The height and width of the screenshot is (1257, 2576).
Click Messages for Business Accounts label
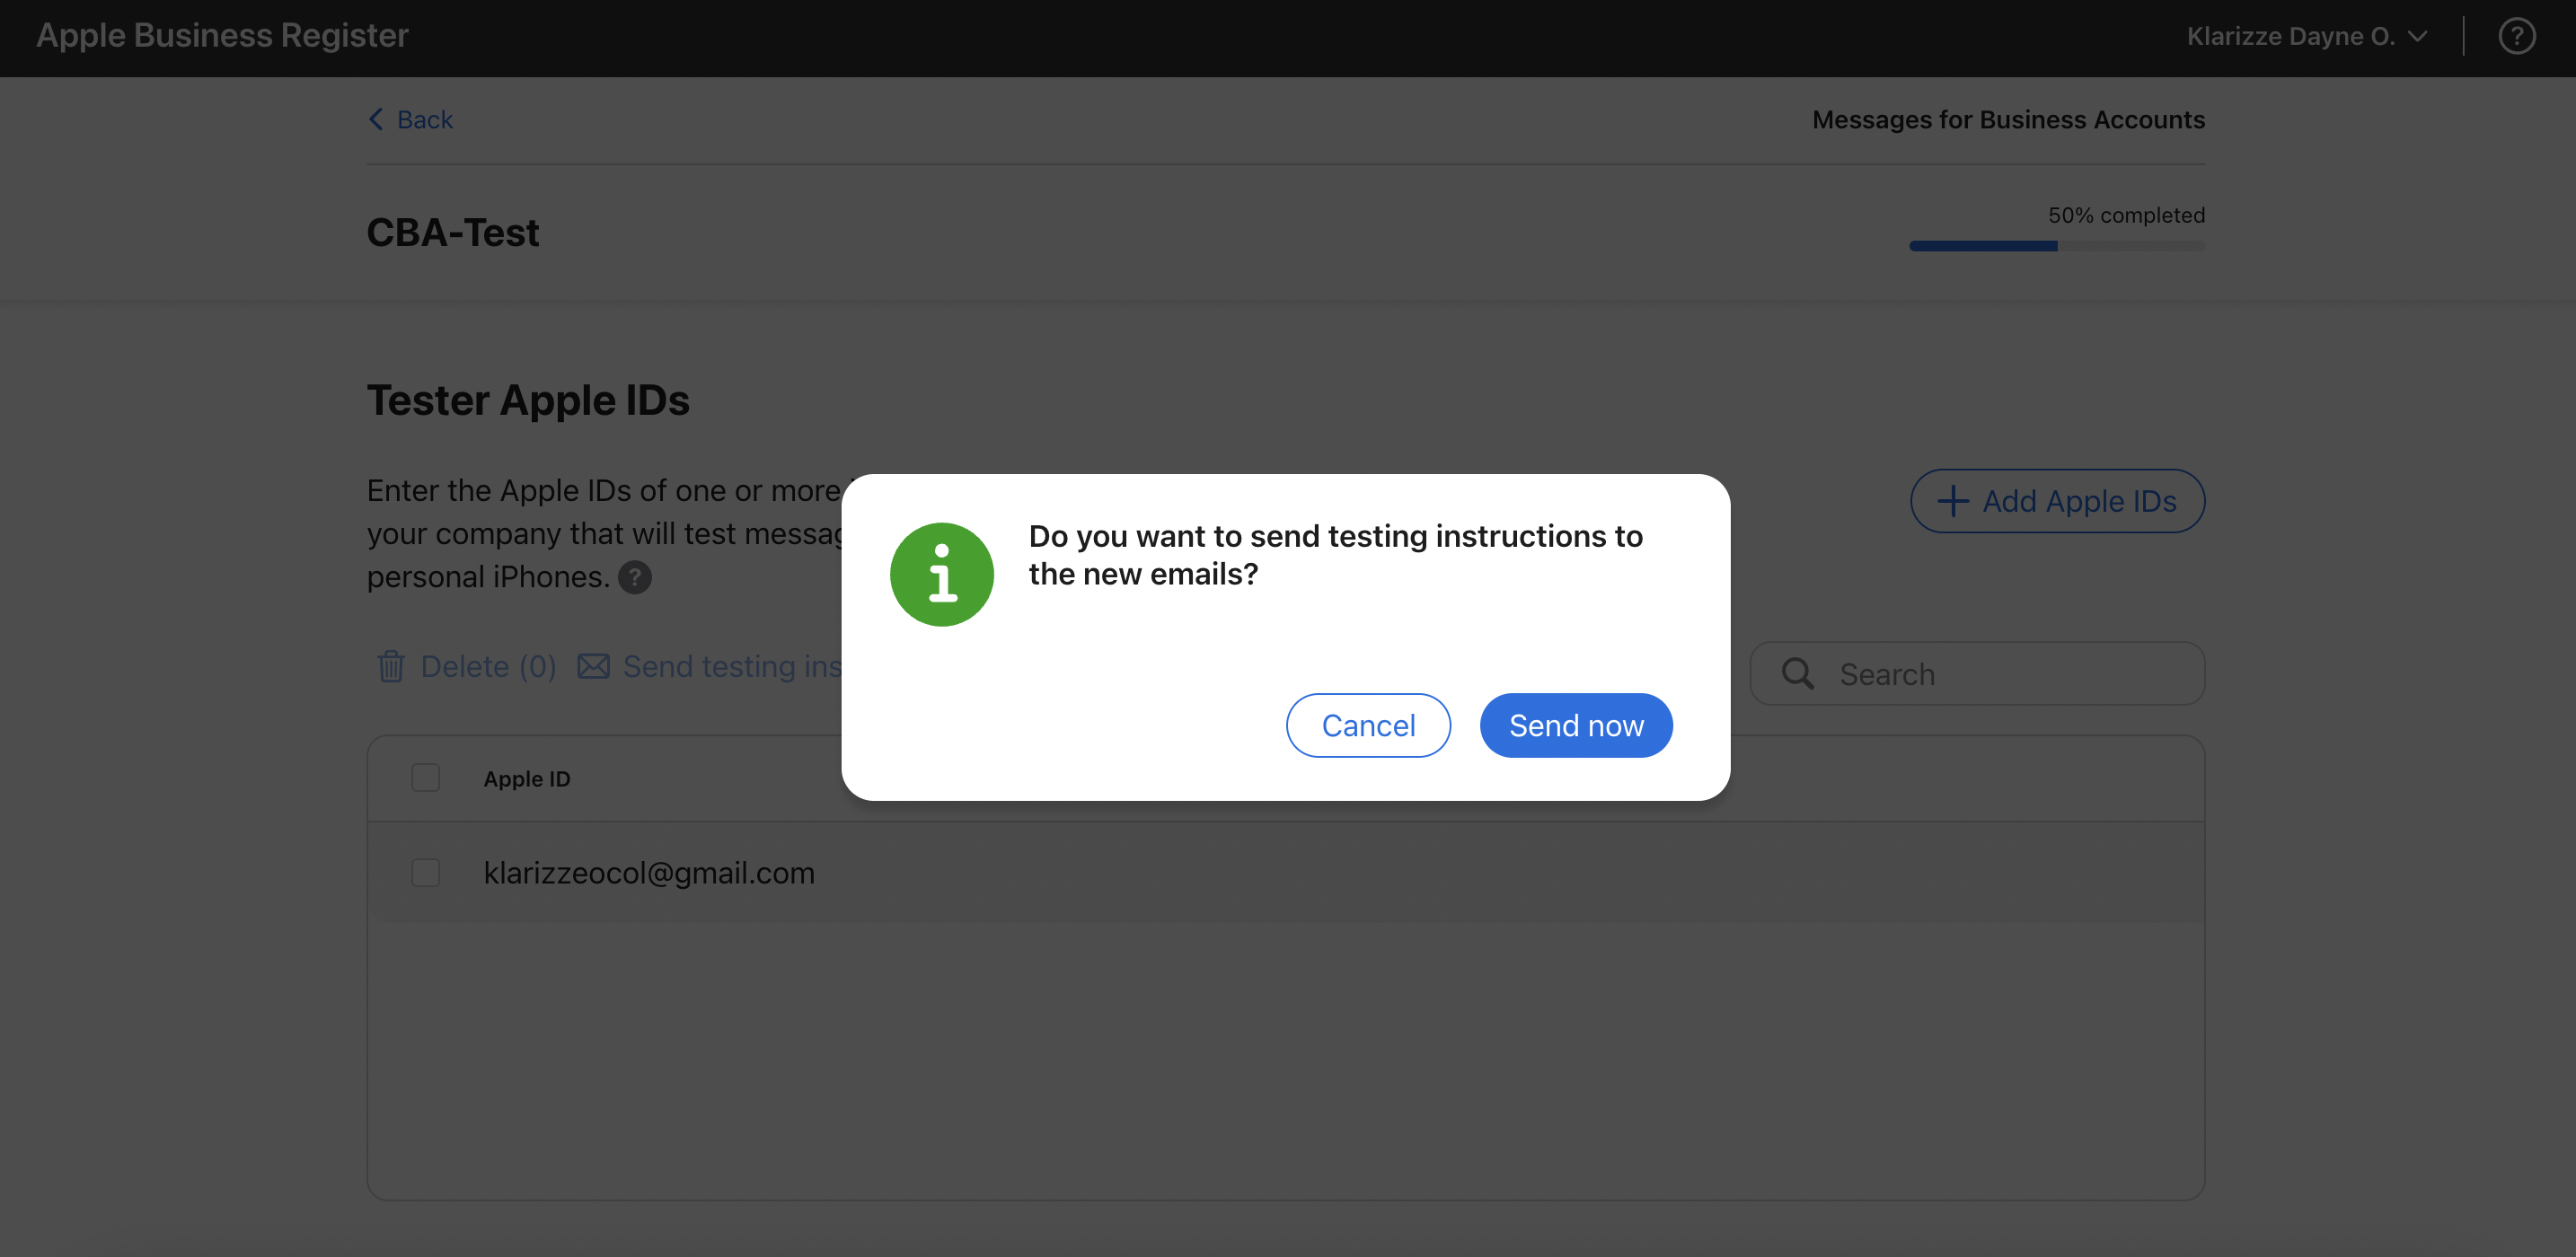point(2008,119)
